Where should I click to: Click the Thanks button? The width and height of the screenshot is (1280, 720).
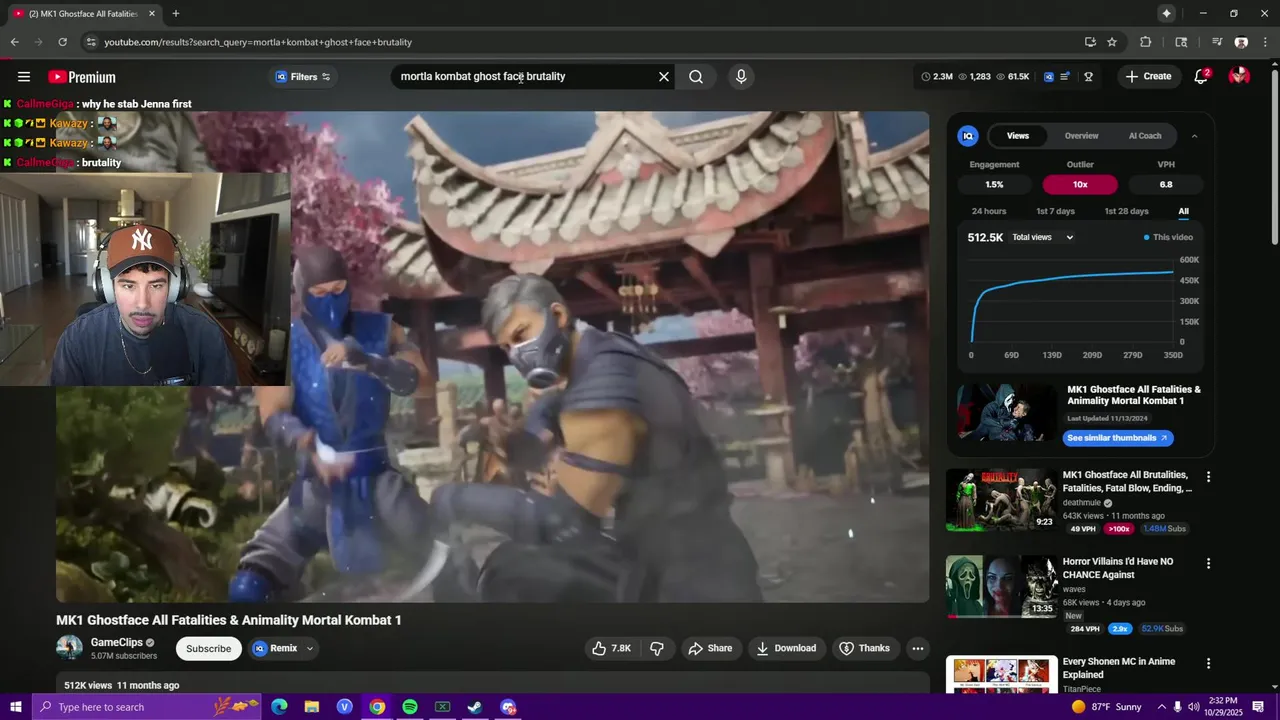[864, 648]
